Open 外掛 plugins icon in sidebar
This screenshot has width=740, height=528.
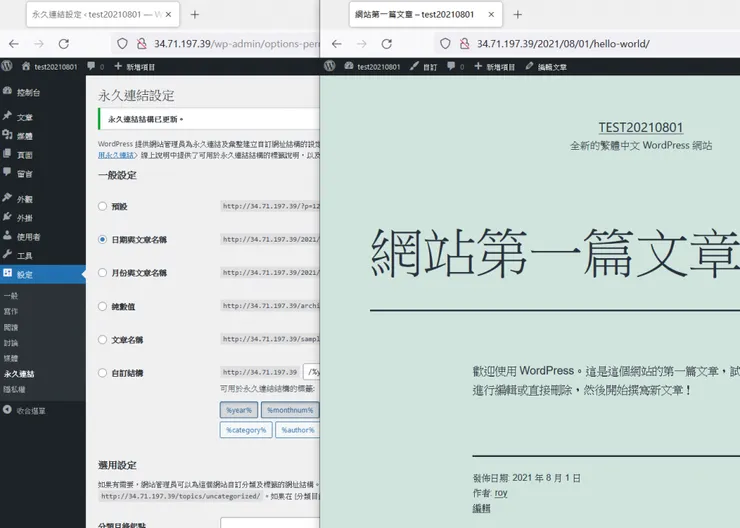tap(7, 217)
